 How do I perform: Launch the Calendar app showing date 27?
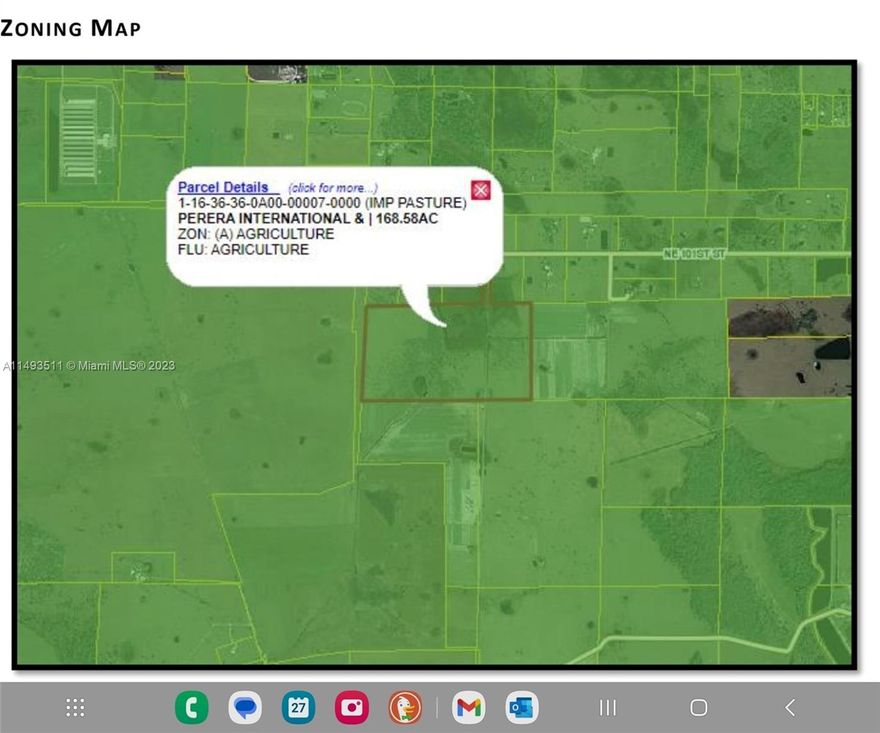pos(298,707)
